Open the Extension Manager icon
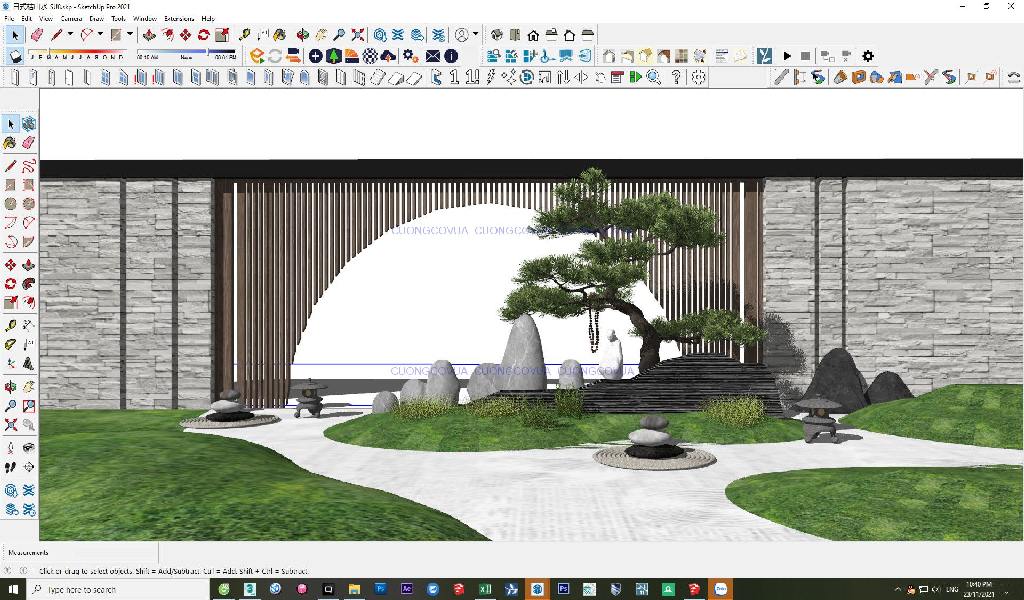This screenshot has width=1024, height=600. pos(436,35)
